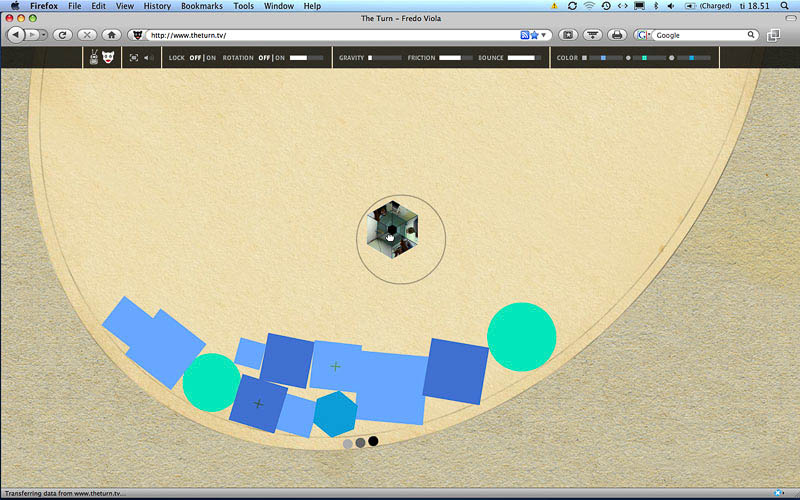Adjust the square shape COLOR slider
Screen dimensions: 800x500
tap(606, 58)
